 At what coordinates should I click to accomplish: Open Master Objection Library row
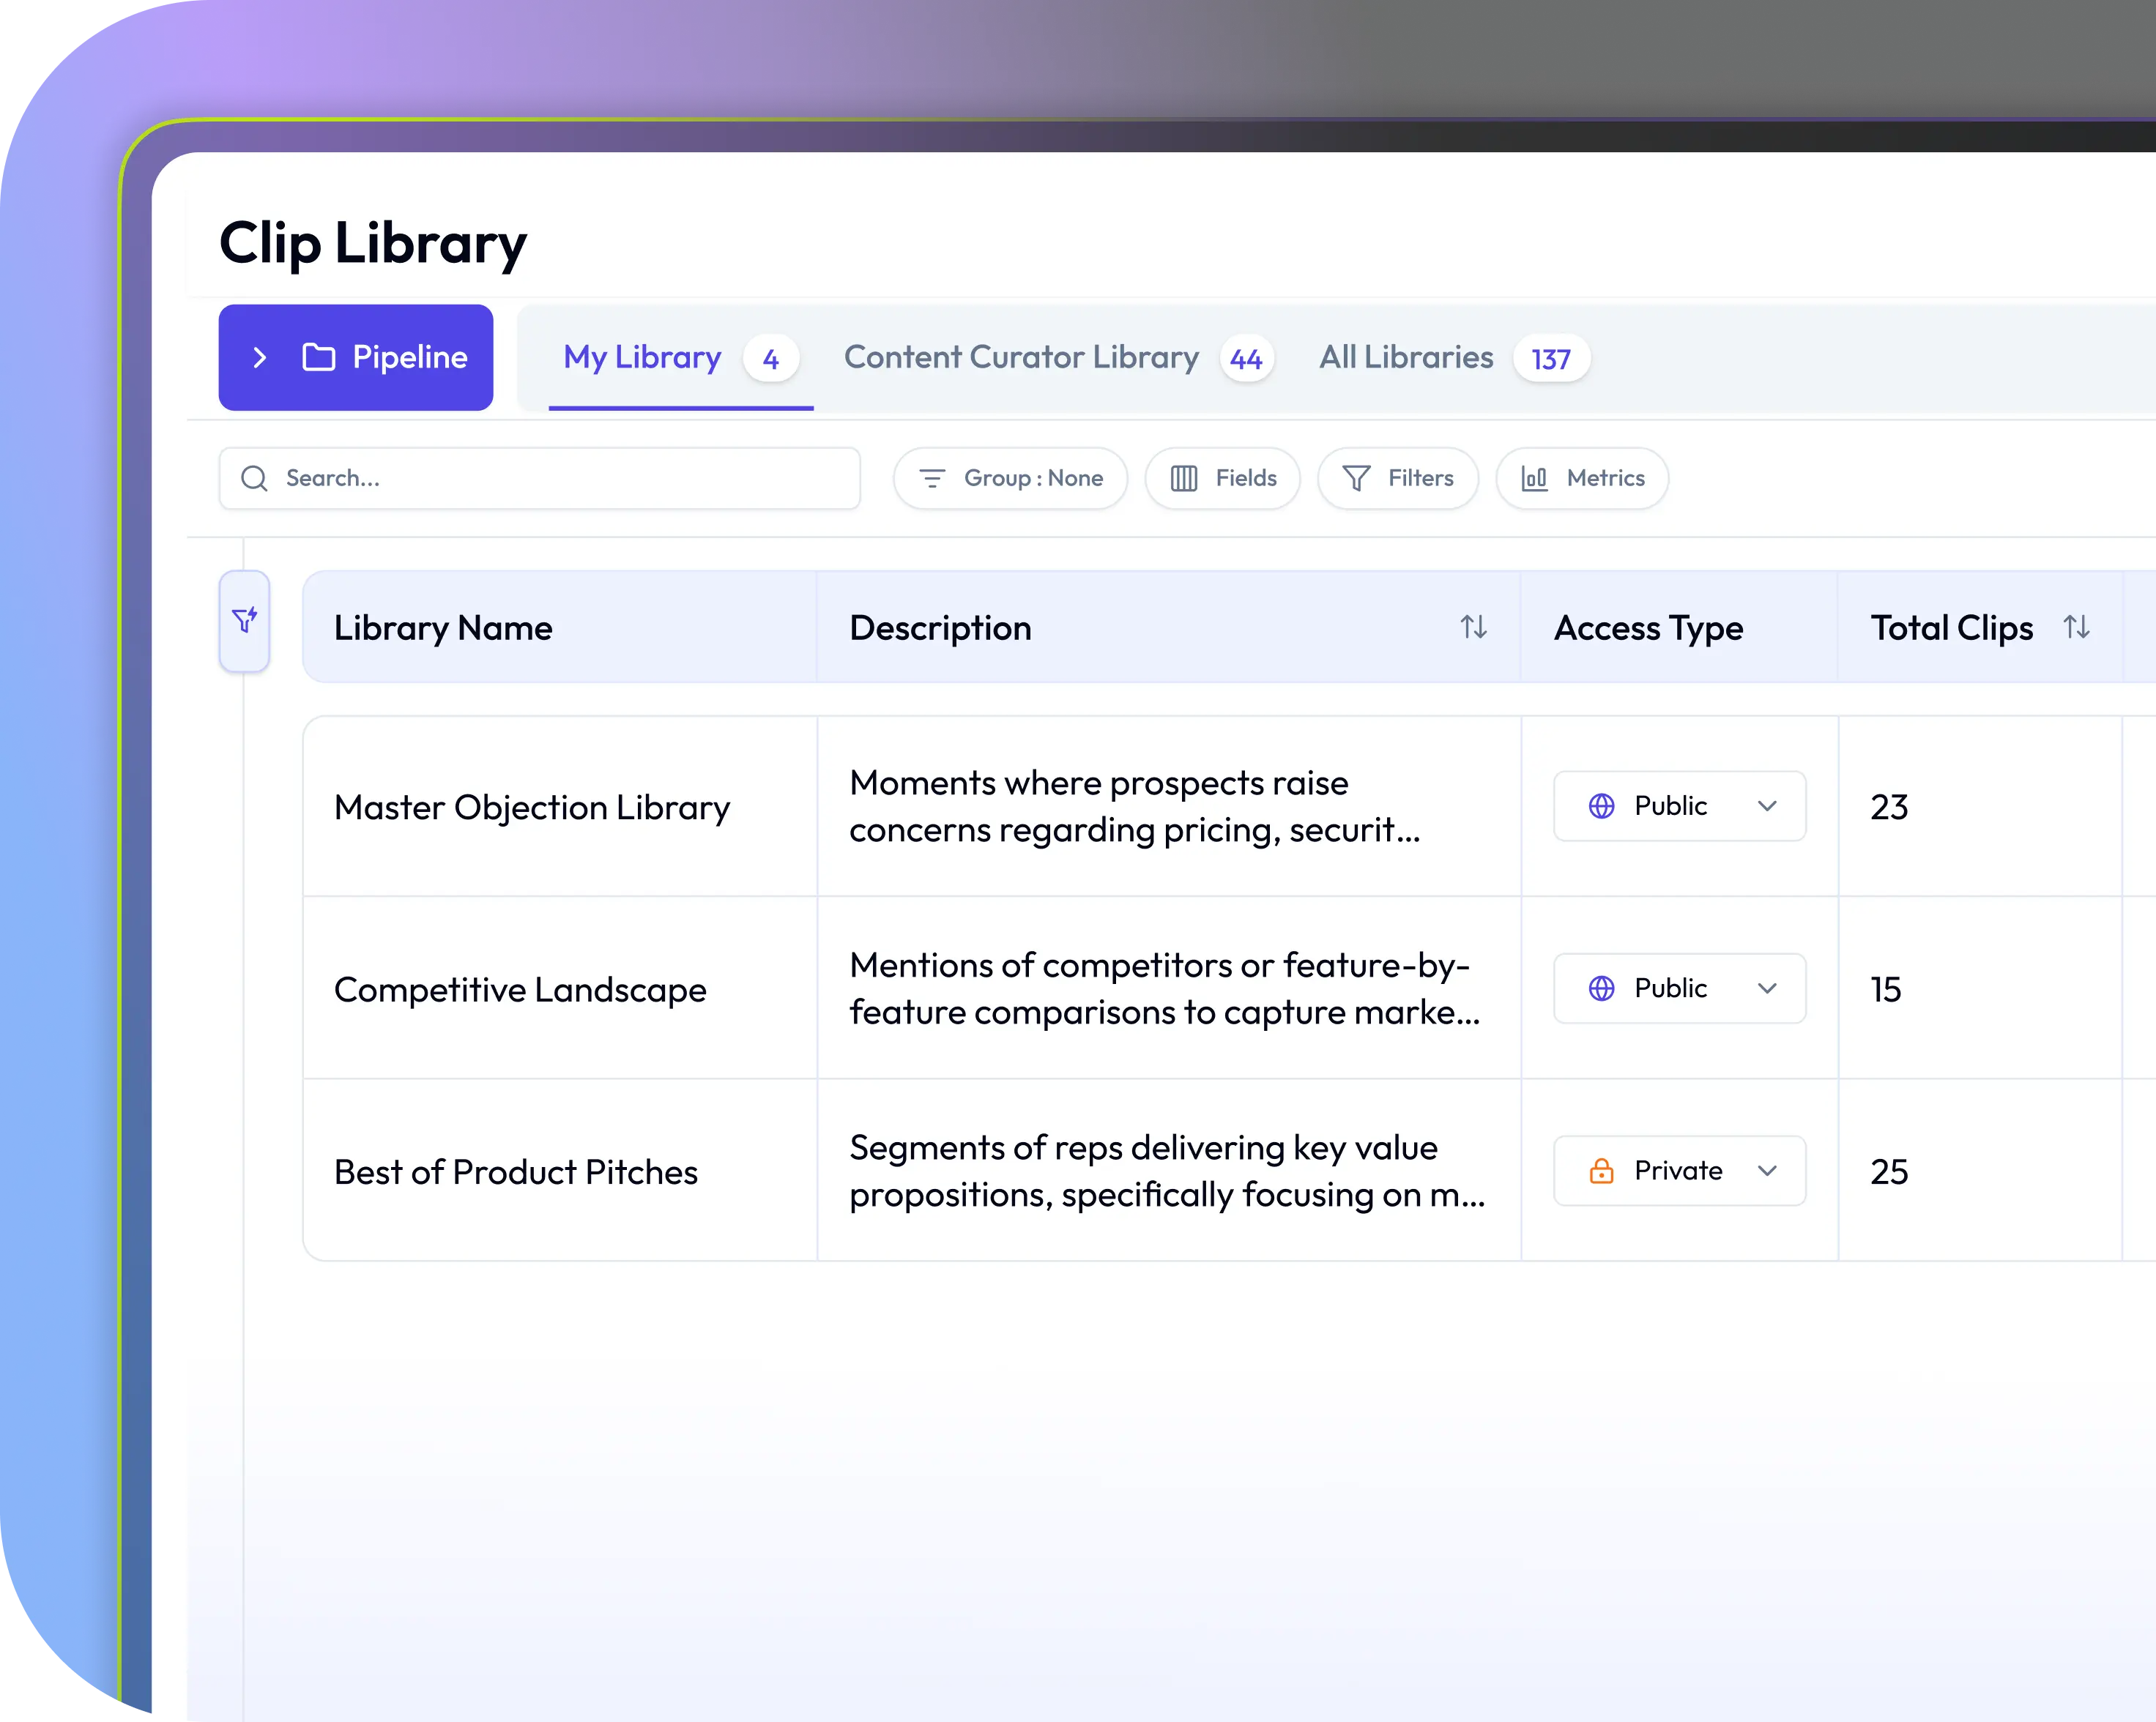click(532, 807)
